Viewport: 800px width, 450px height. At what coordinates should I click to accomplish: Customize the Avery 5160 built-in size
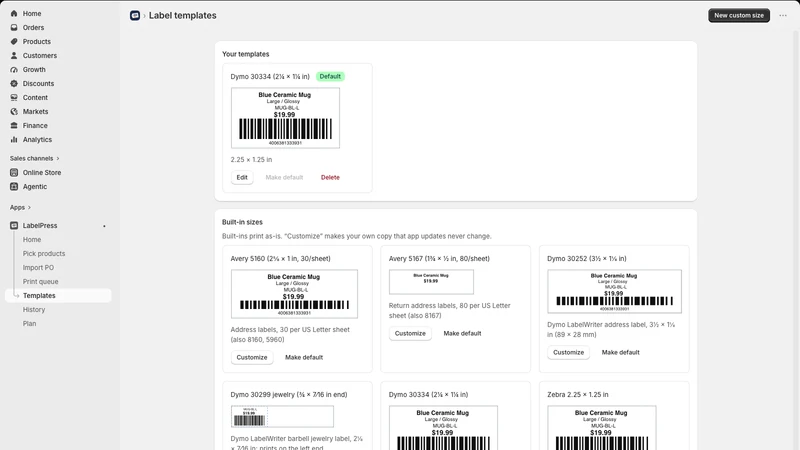click(252, 357)
